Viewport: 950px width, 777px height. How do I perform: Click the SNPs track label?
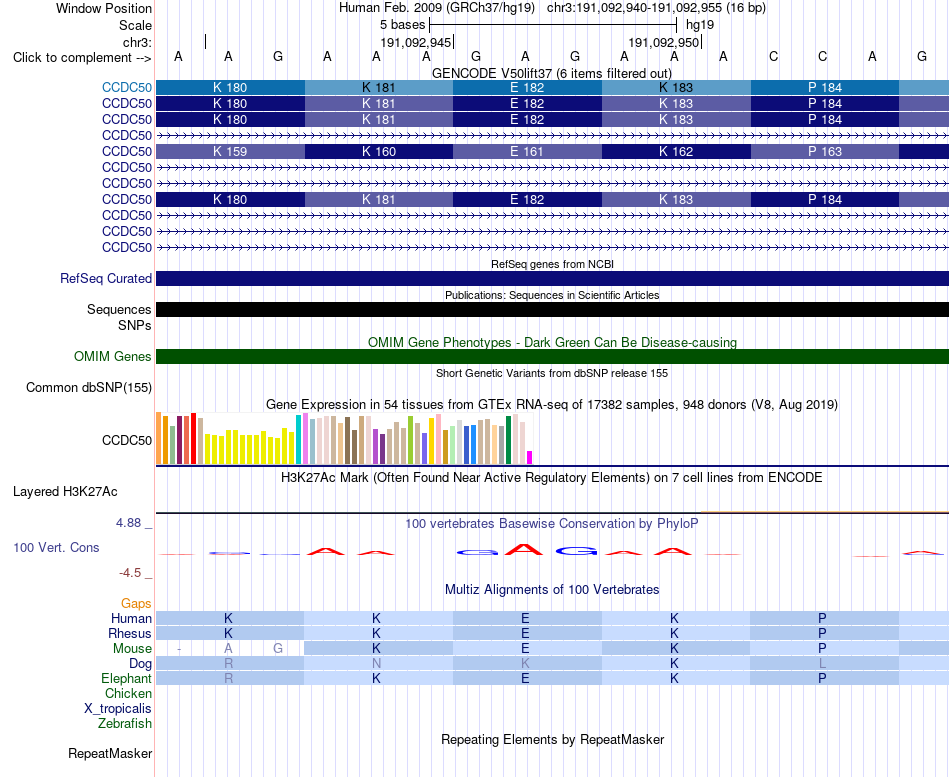point(135,325)
